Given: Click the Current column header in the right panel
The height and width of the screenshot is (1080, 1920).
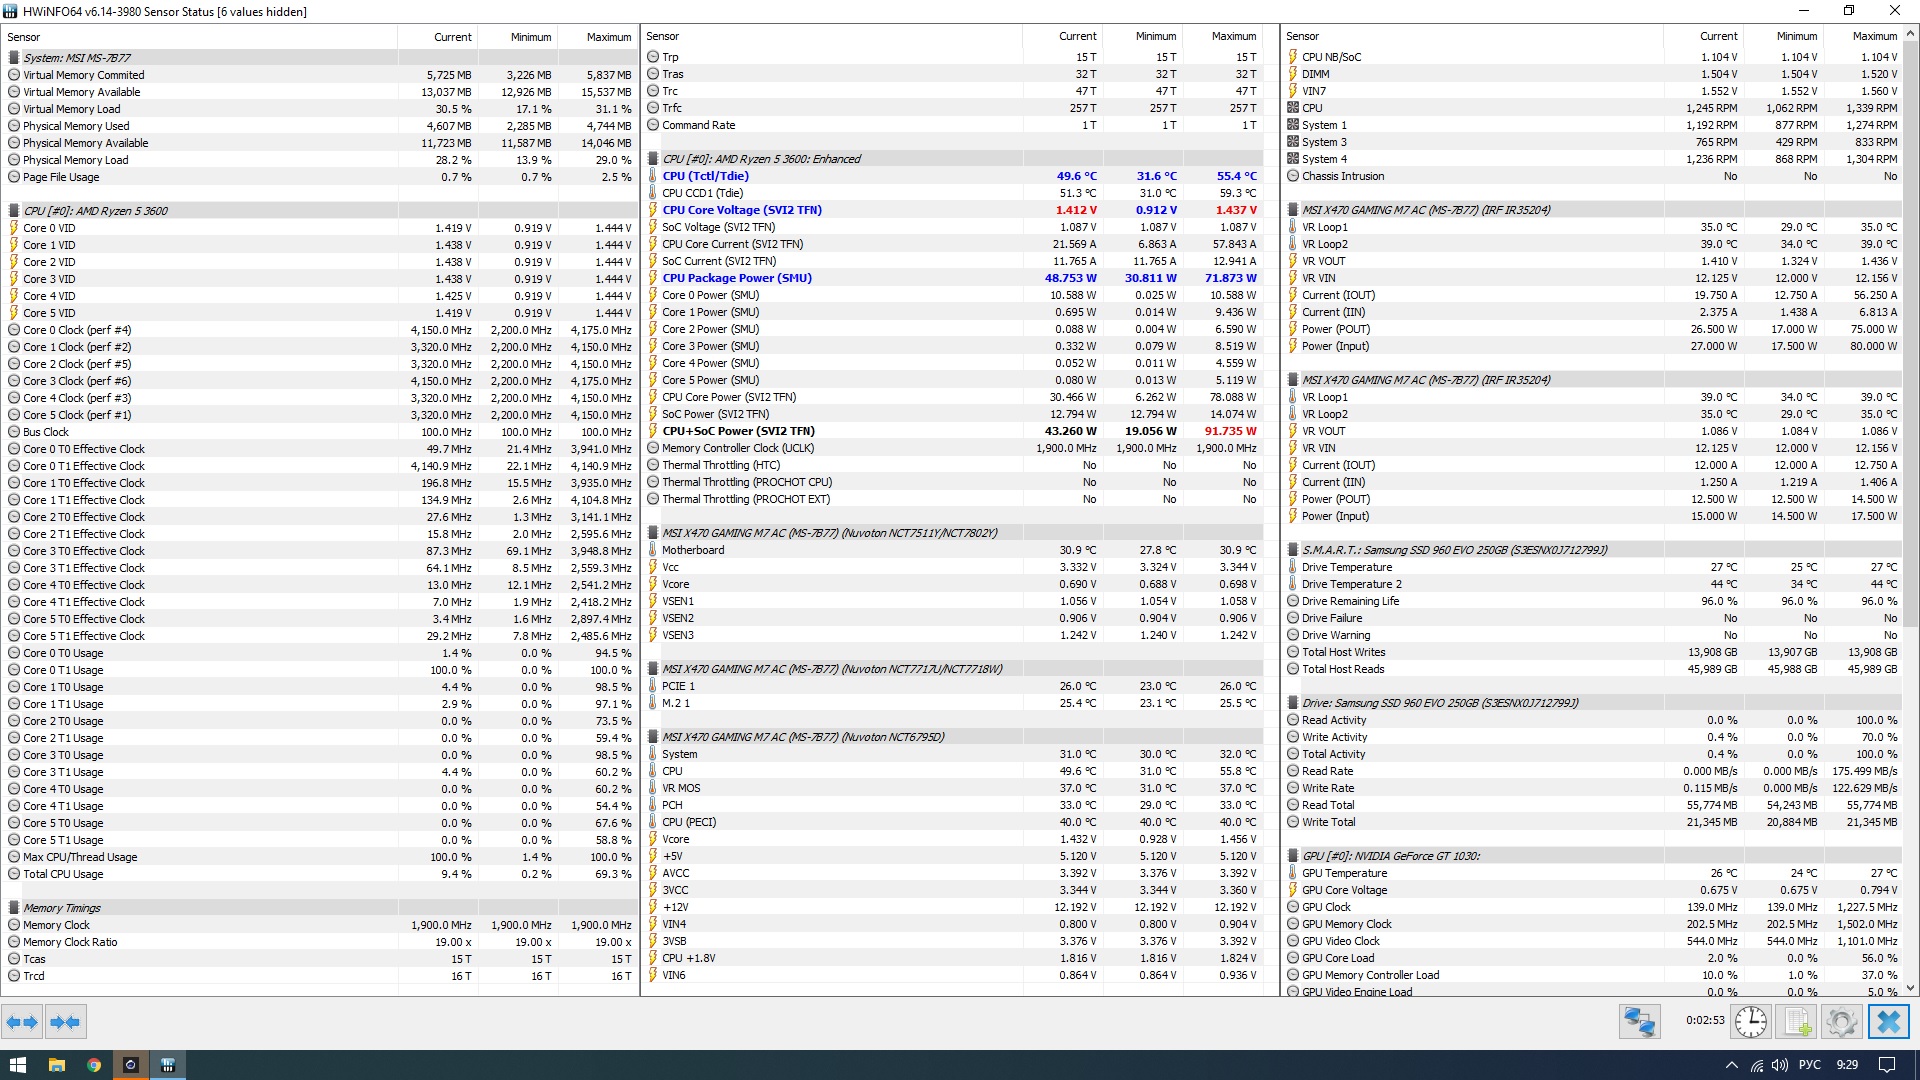Looking at the screenshot, I should pyautogui.click(x=1718, y=36).
